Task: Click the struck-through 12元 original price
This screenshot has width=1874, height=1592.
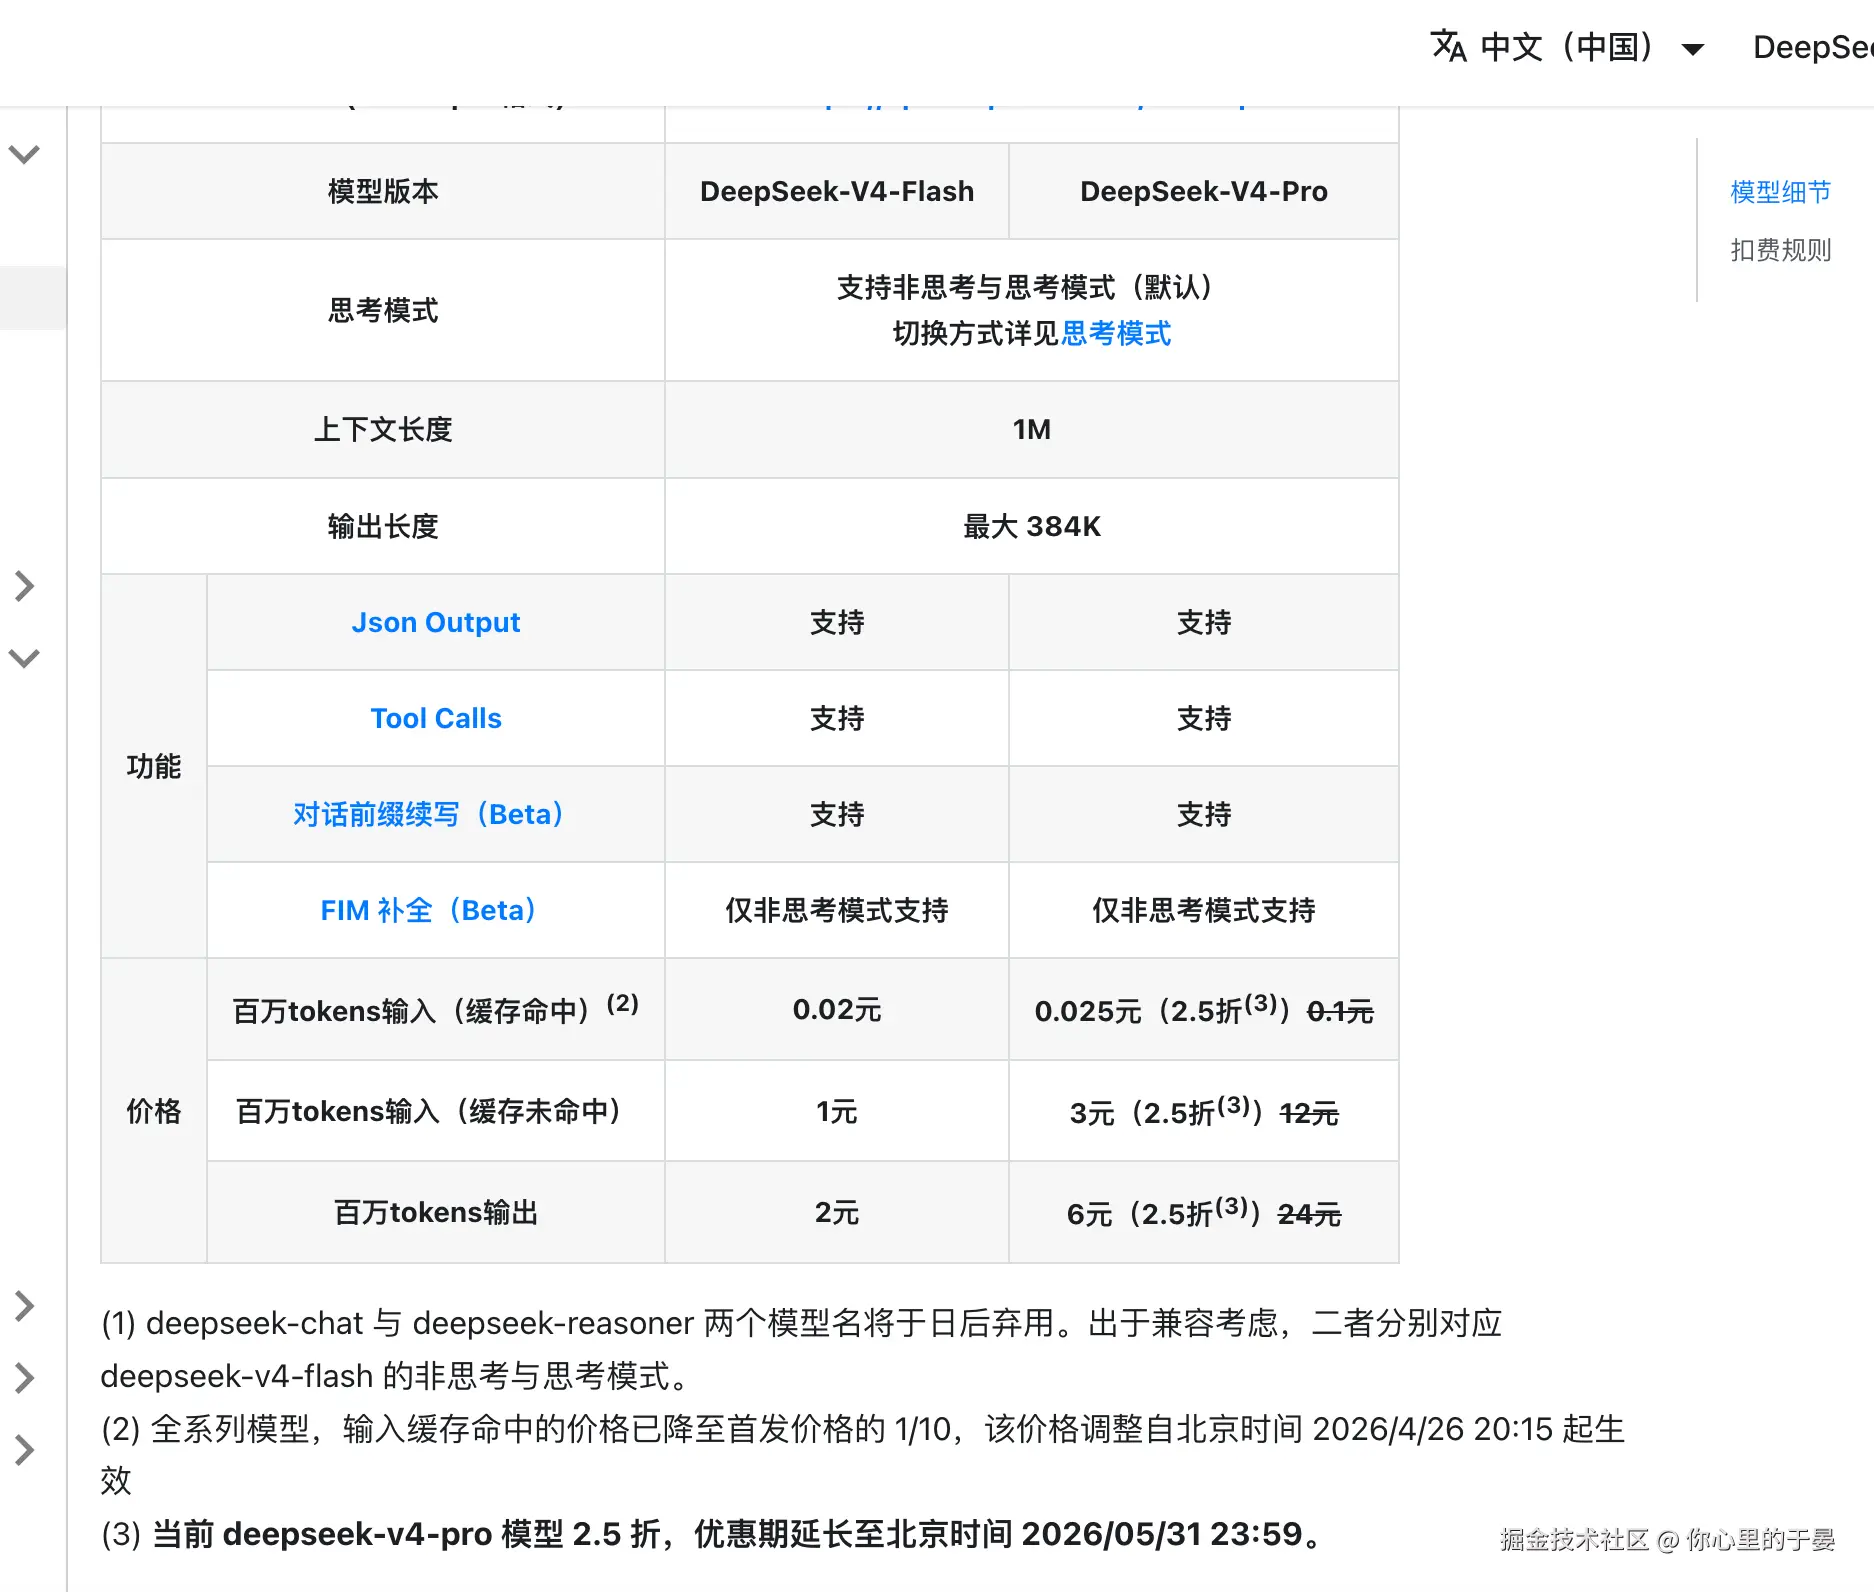Action: [x=1309, y=1113]
